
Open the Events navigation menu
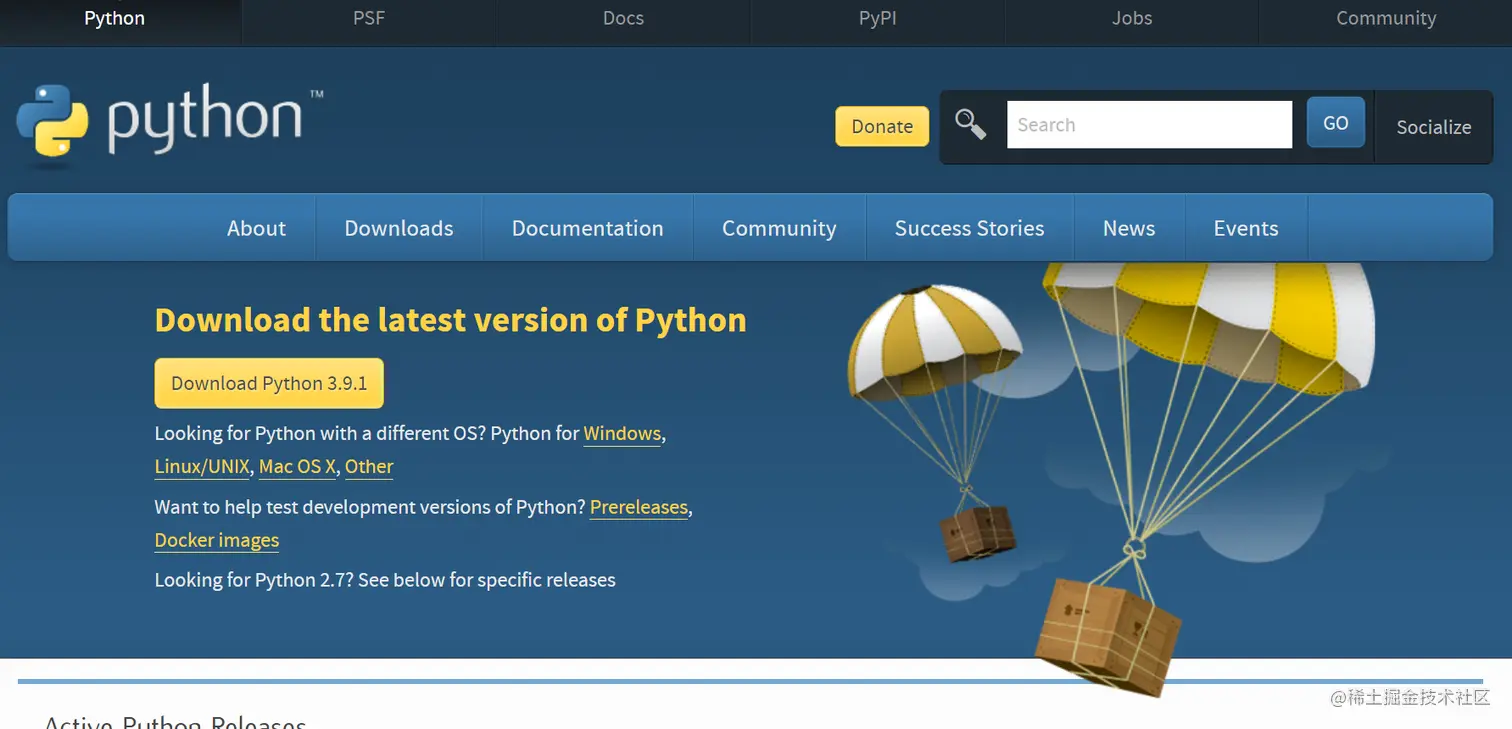pyautogui.click(x=1246, y=228)
